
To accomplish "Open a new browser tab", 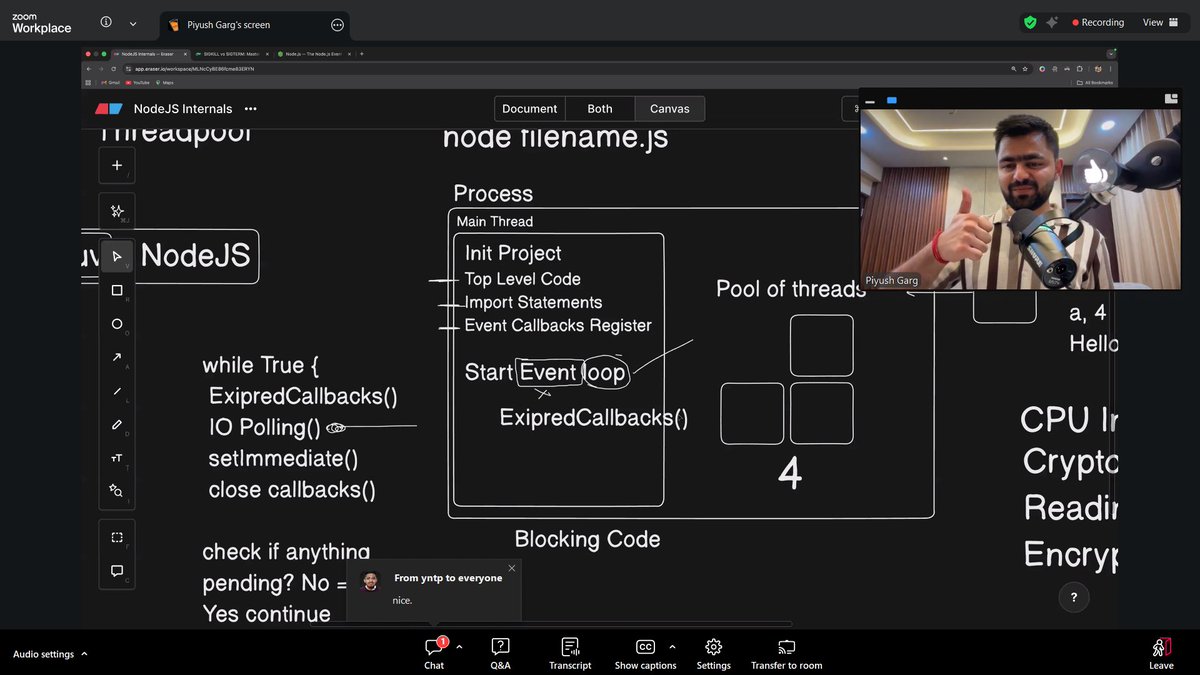I will pyautogui.click(x=361, y=54).
